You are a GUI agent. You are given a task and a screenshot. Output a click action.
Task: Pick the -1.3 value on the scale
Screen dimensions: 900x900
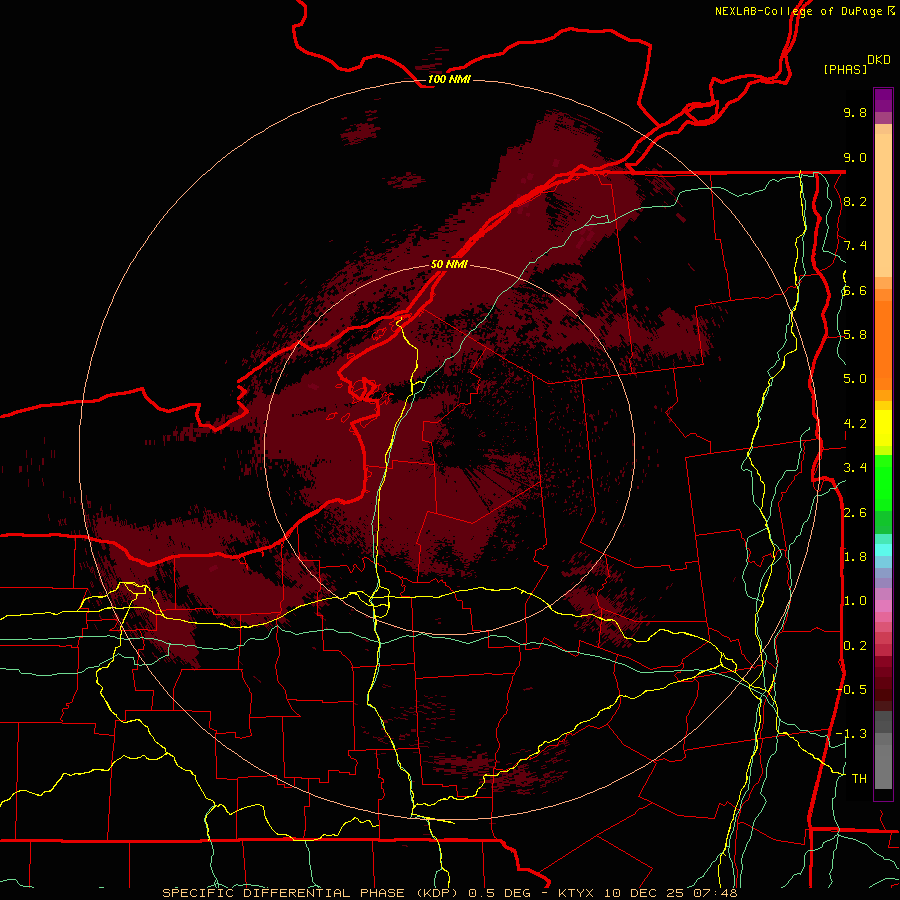[851, 734]
